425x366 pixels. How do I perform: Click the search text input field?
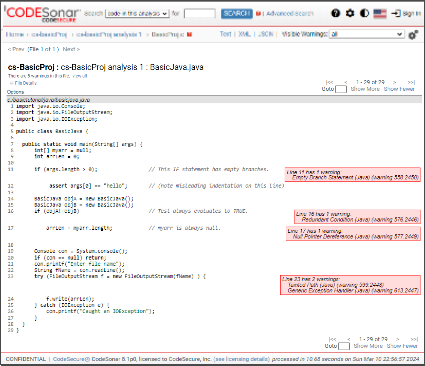click(x=200, y=13)
